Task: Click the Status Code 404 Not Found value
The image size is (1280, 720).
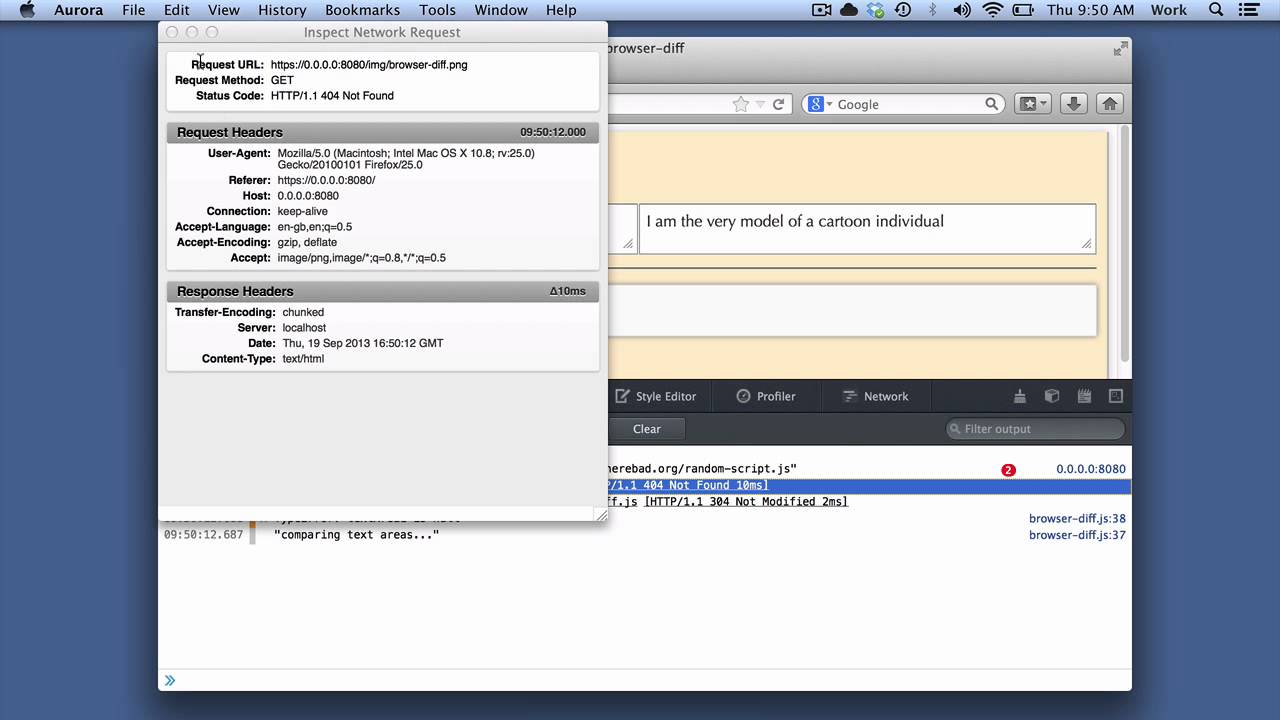Action: pyautogui.click(x=332, y=96)
